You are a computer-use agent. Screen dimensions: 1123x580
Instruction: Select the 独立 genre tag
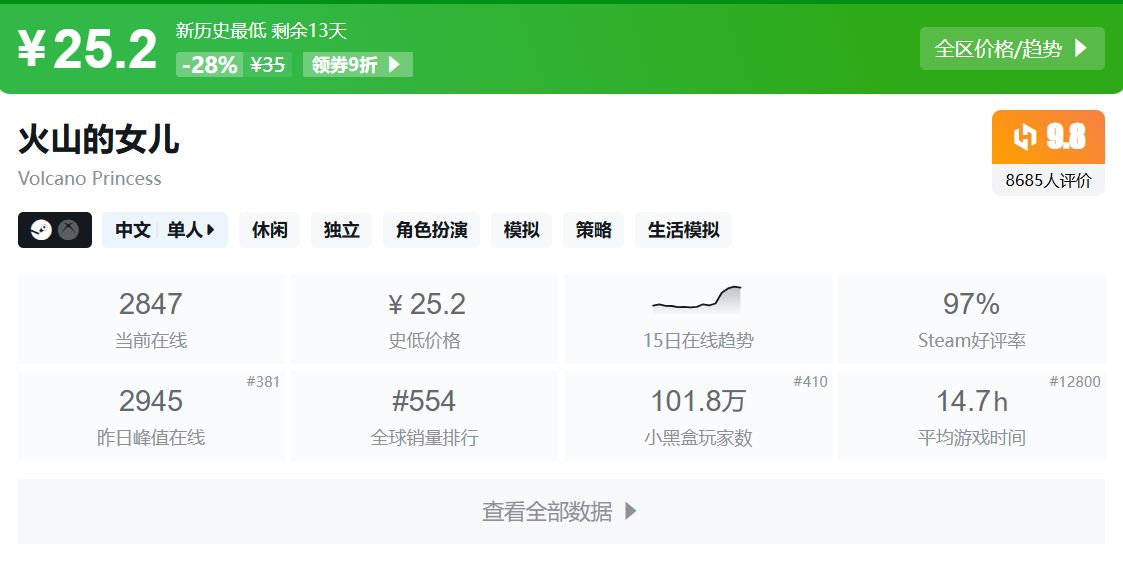[341, 230]
